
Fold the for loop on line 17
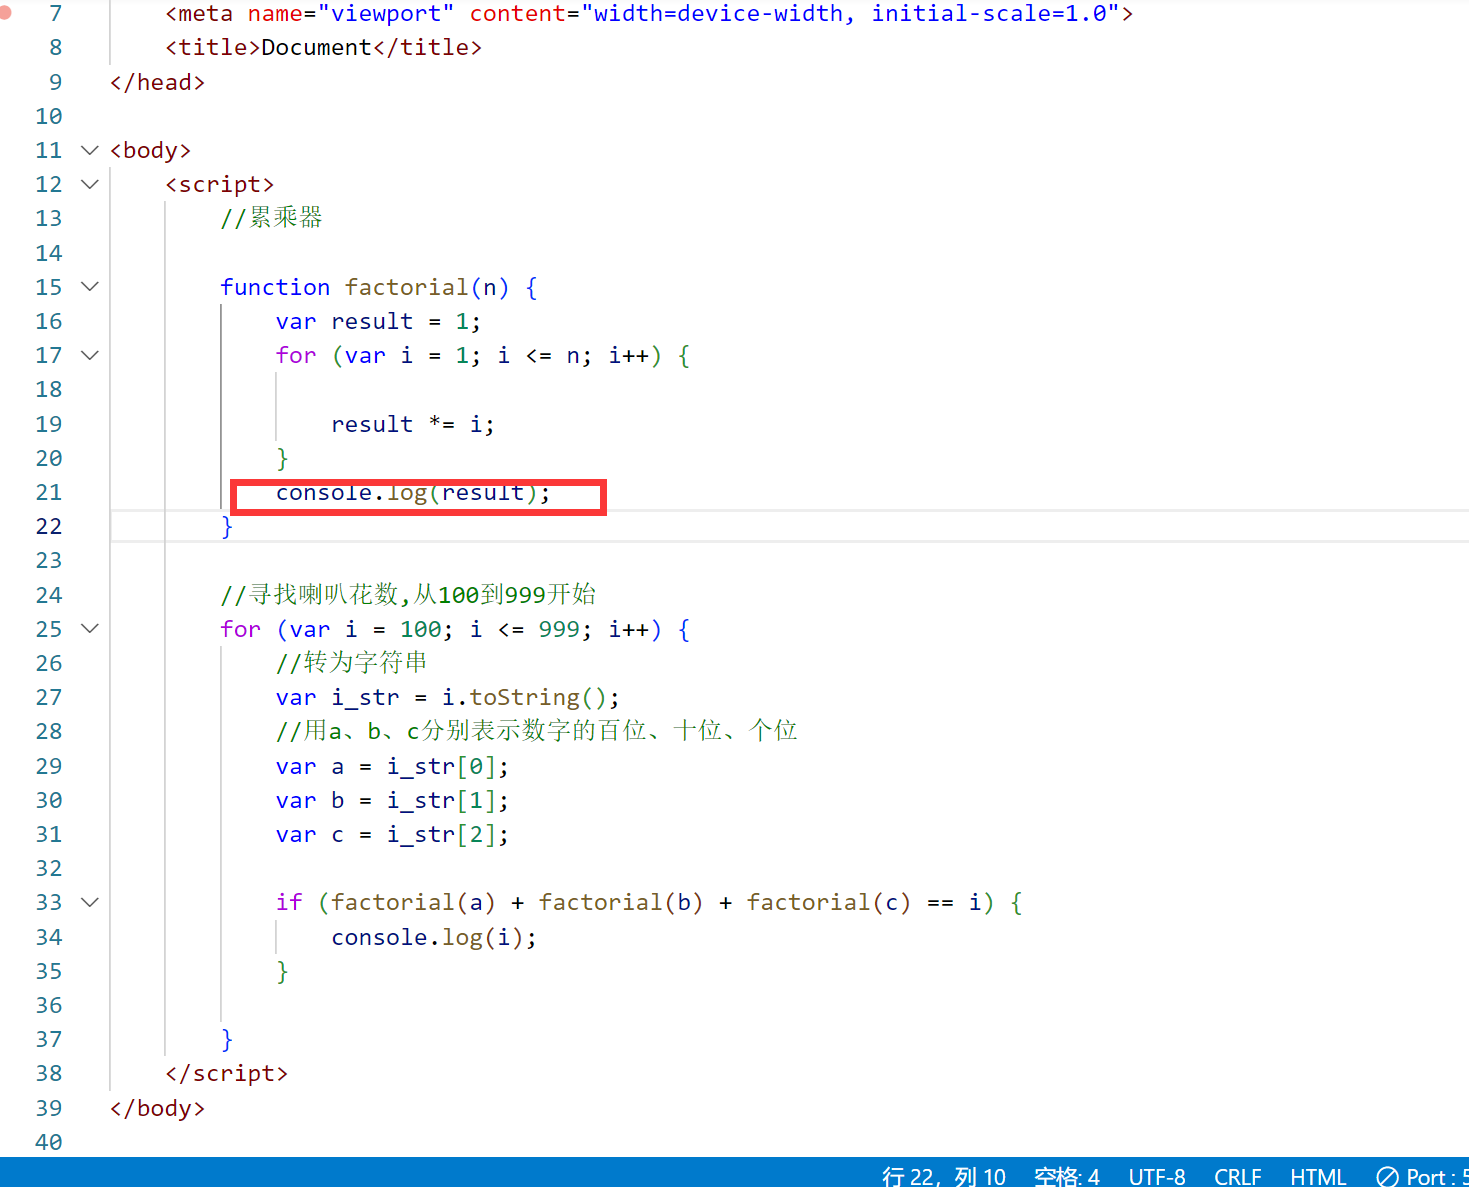[x=90, y=355]
